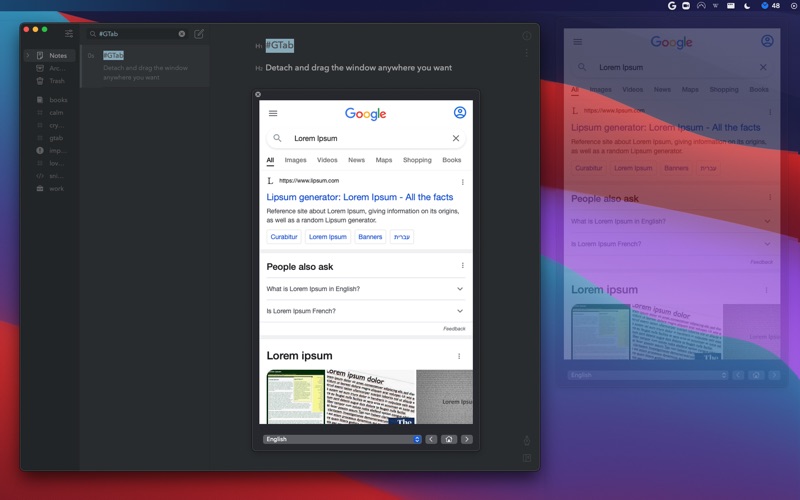
Task: Open the English language dropdown in embedded panel
Action: click(342, 439)
